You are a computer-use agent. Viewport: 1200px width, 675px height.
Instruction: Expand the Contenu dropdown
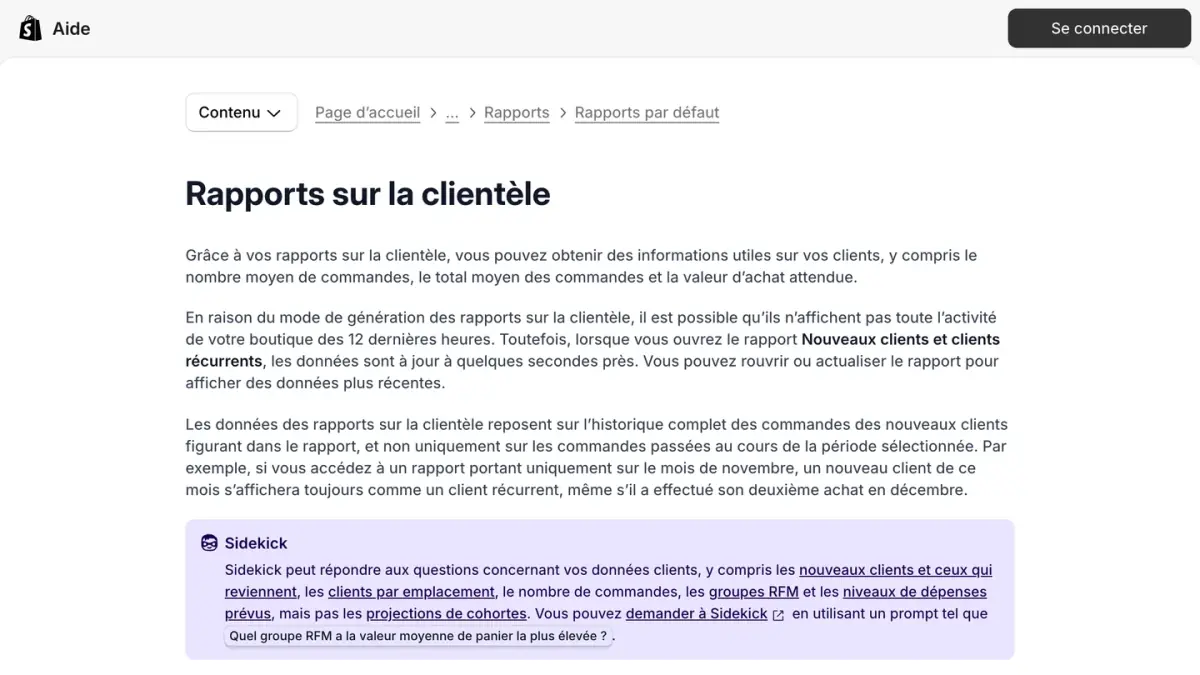(241, 112)
